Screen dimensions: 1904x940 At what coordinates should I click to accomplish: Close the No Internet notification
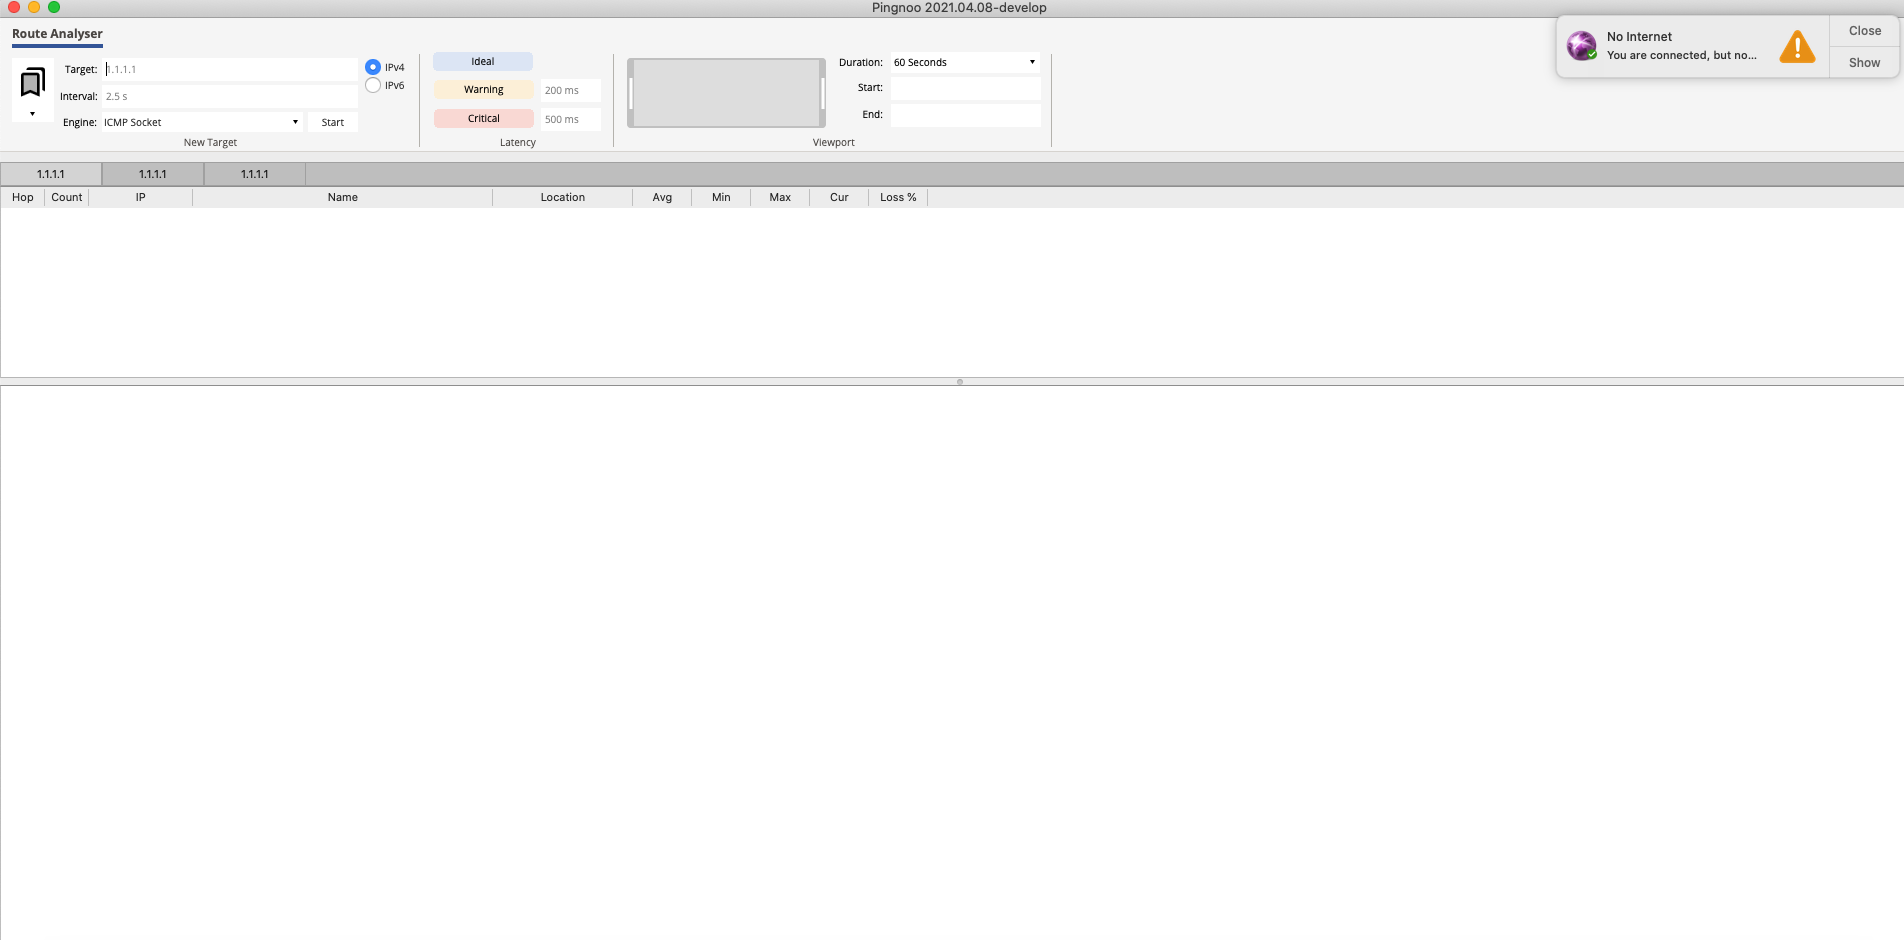(1863, 31)
